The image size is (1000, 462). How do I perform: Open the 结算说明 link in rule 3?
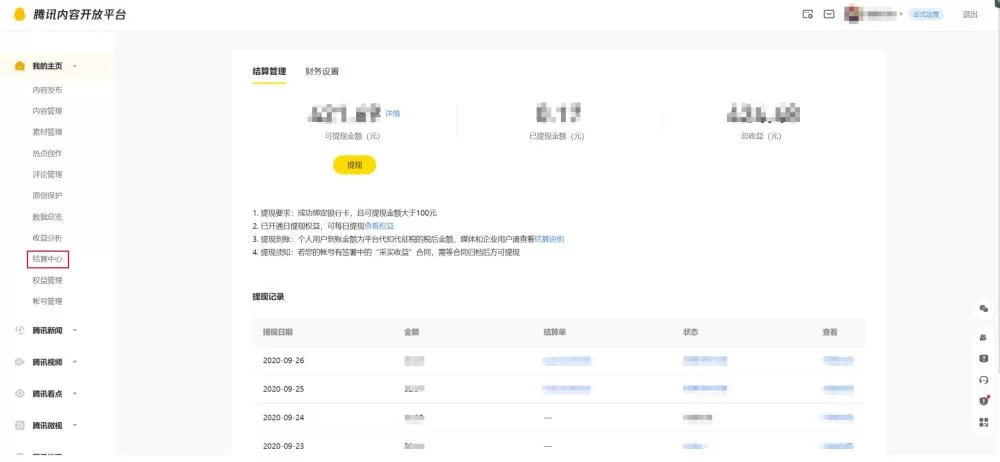(x=549, y=239)
